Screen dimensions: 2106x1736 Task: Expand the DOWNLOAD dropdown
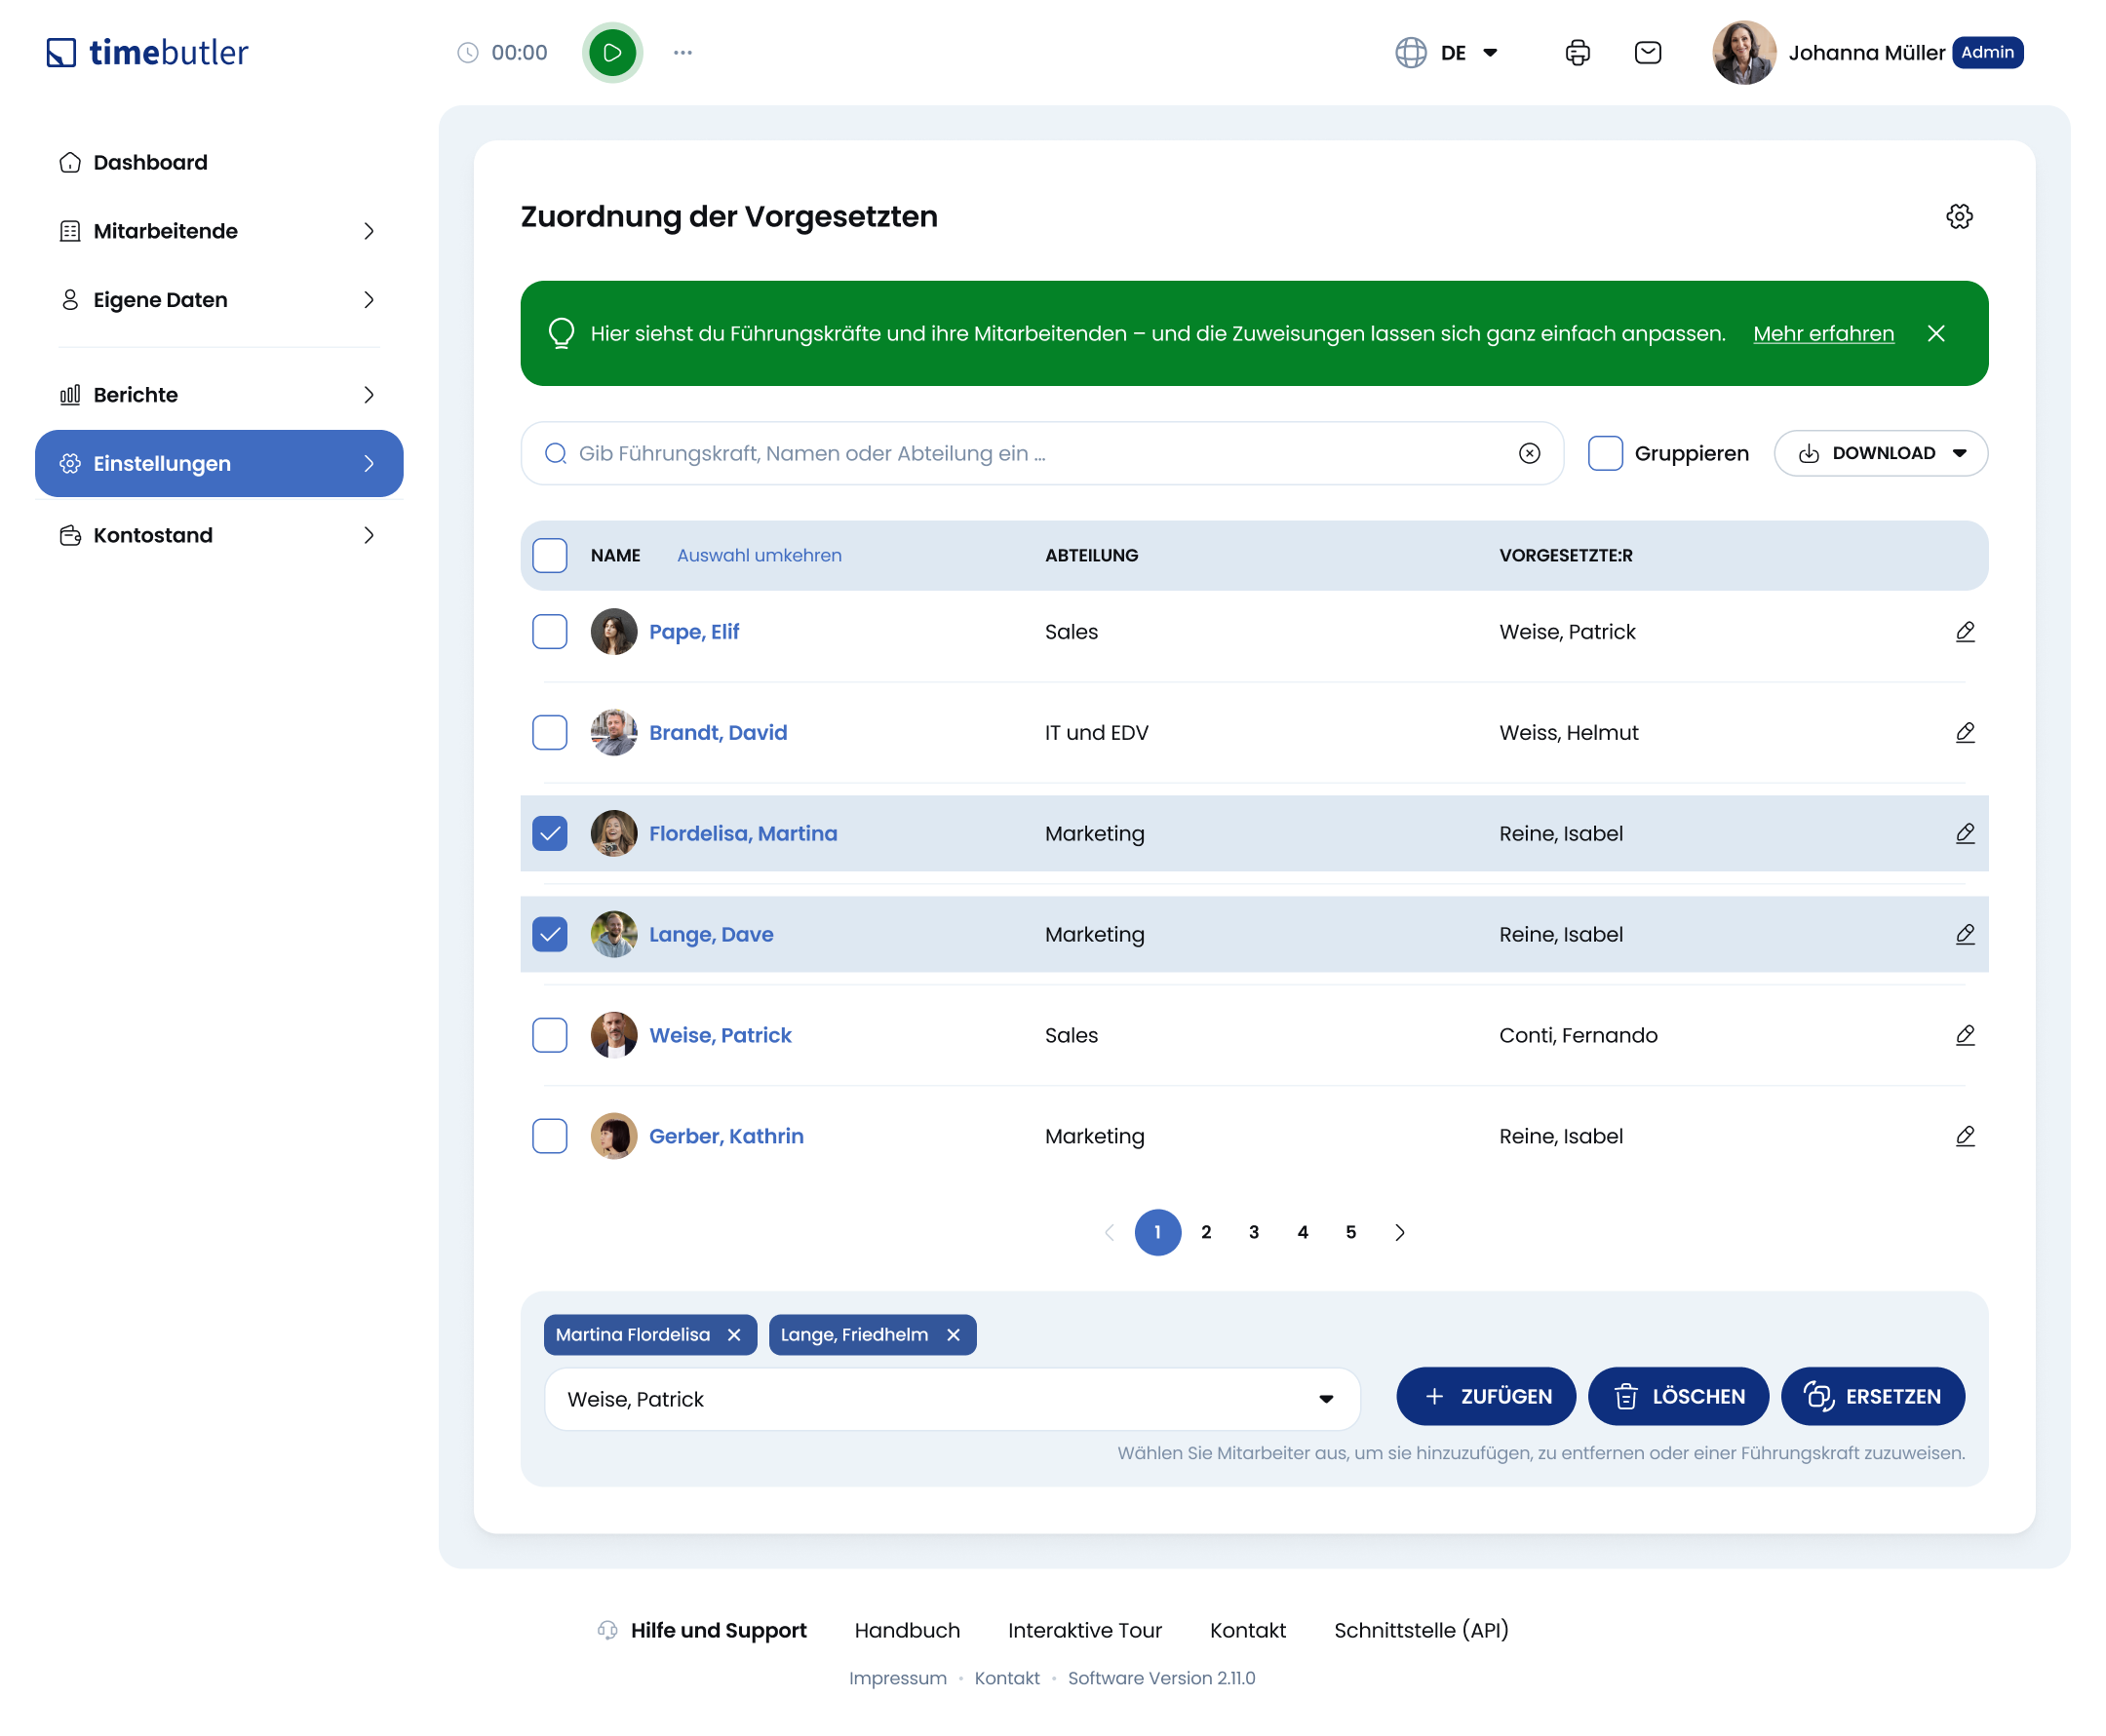click(1880, 454)
